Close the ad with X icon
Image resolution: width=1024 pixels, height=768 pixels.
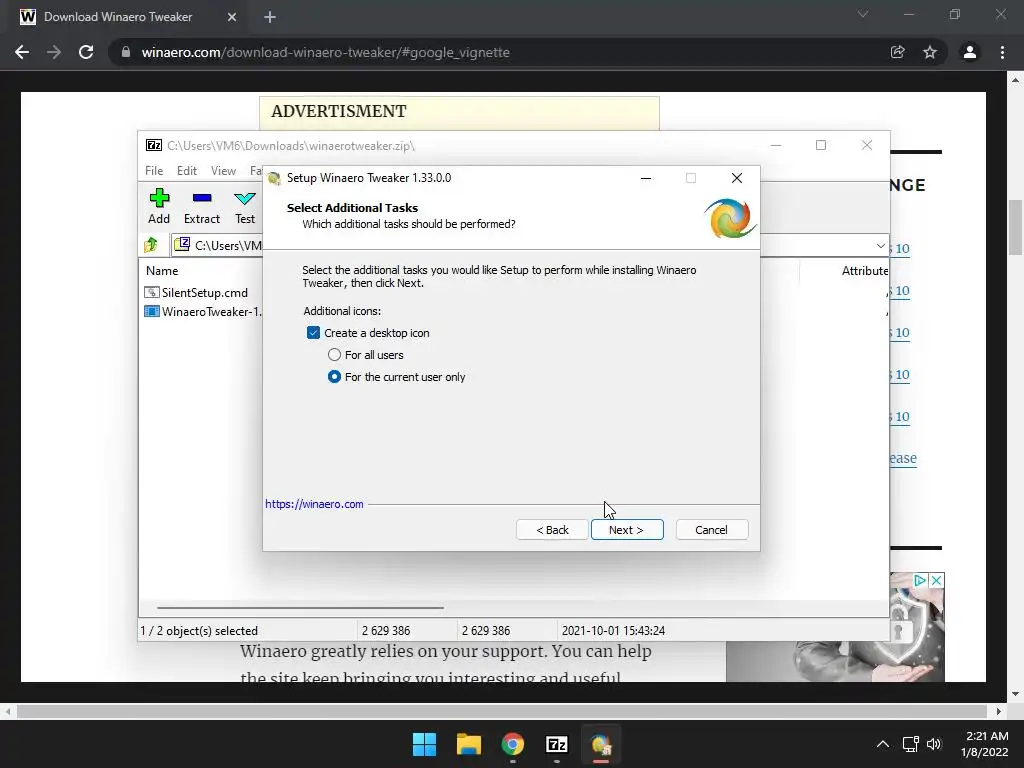[936, 580]
